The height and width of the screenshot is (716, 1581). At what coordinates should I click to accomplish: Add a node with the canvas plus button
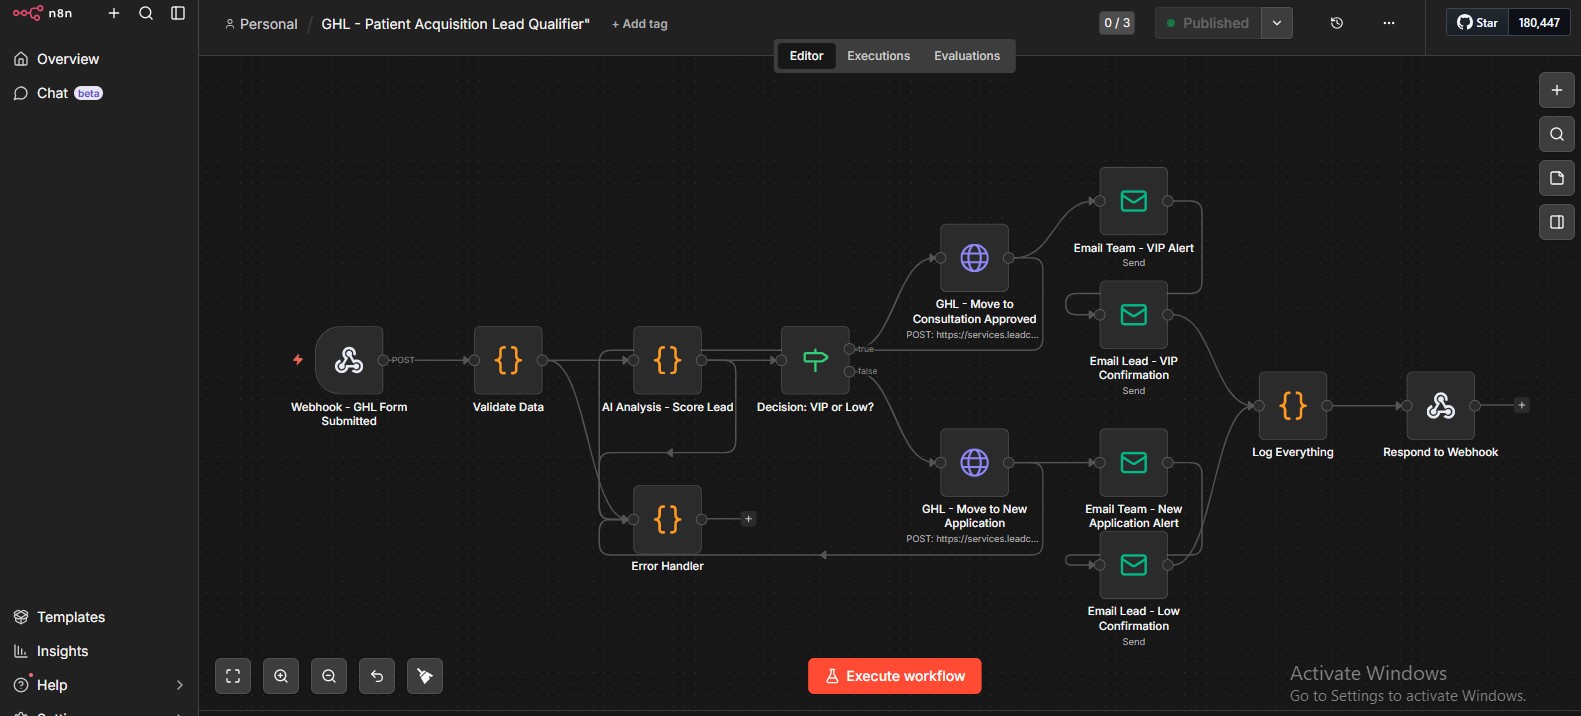click(1557, 90)
